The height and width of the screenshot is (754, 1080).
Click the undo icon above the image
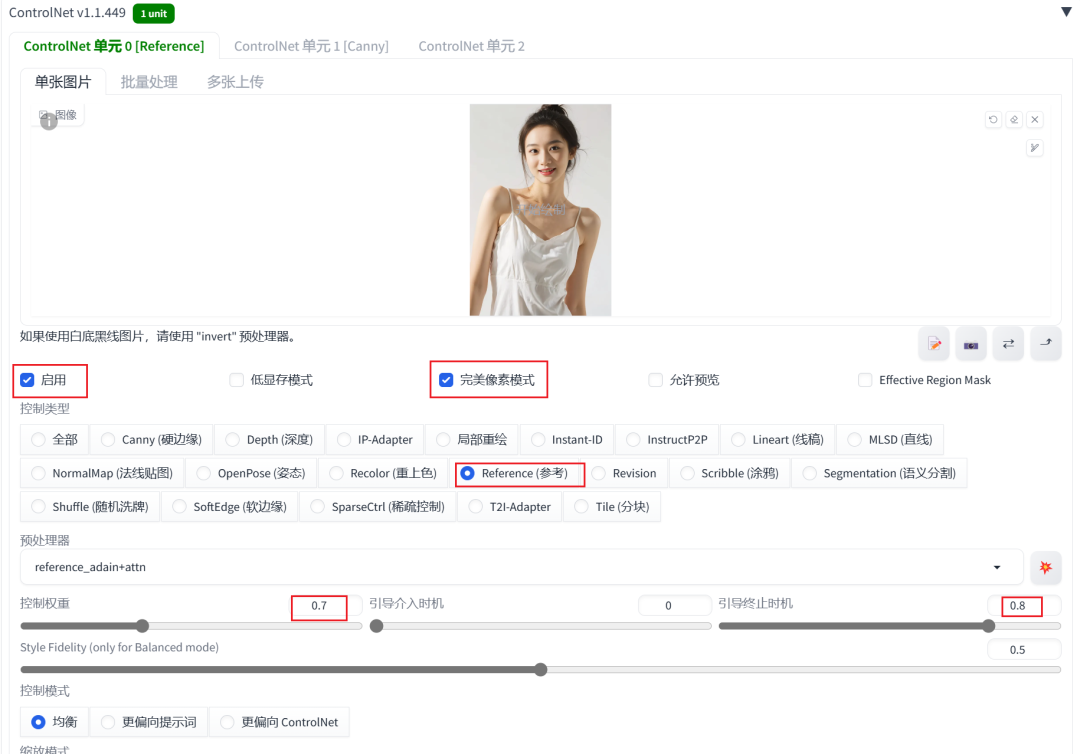coord(993,119)
